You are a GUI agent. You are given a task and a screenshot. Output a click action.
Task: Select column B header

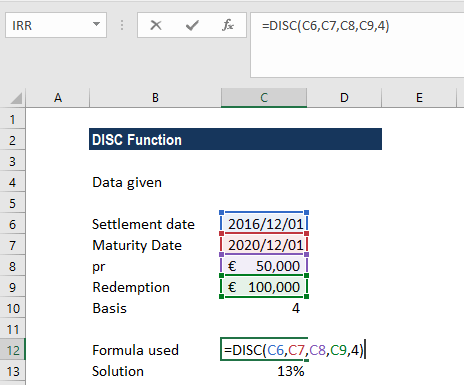pos(155,98)
